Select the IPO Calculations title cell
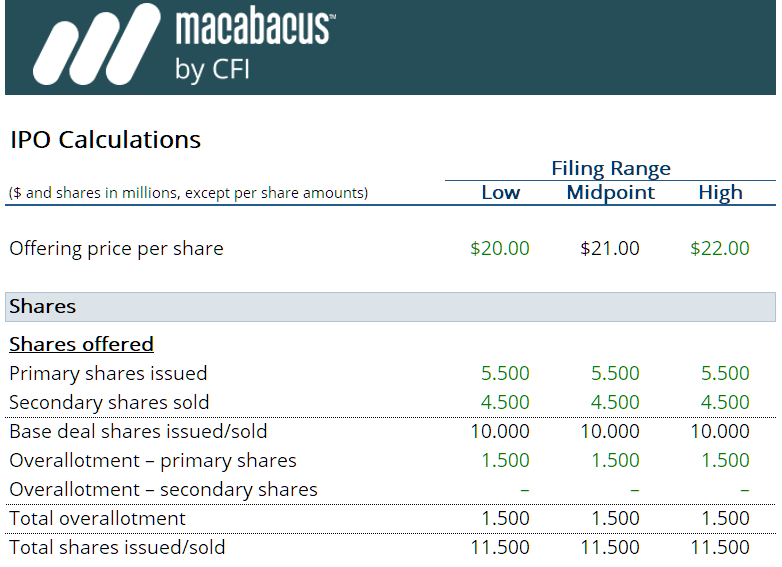 [105, 140]
